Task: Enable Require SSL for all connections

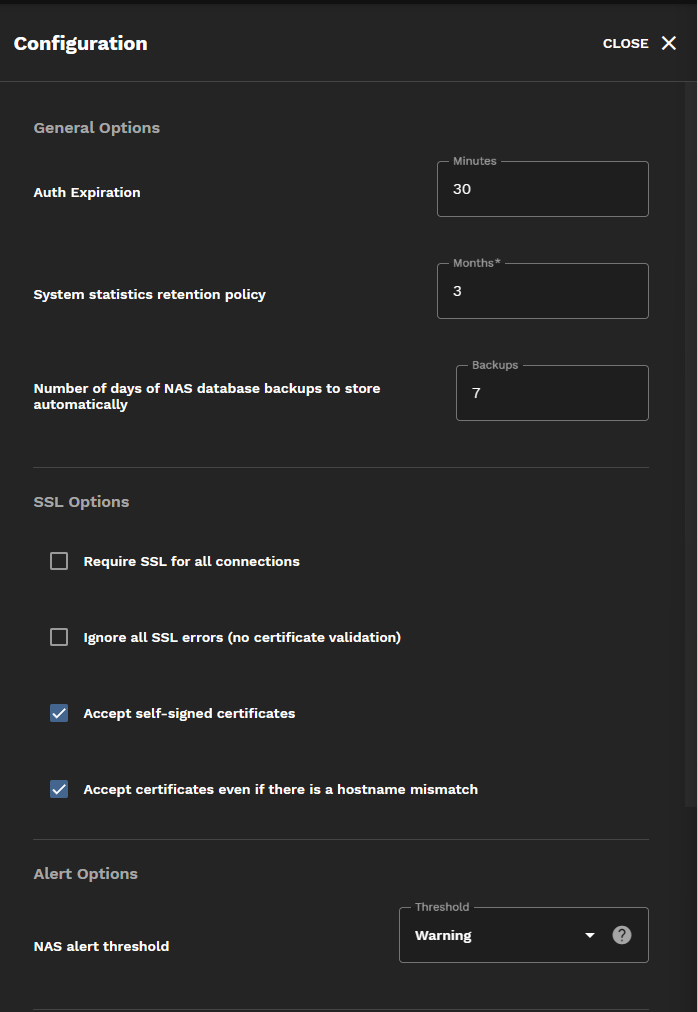Action: [x=58, y=561]
